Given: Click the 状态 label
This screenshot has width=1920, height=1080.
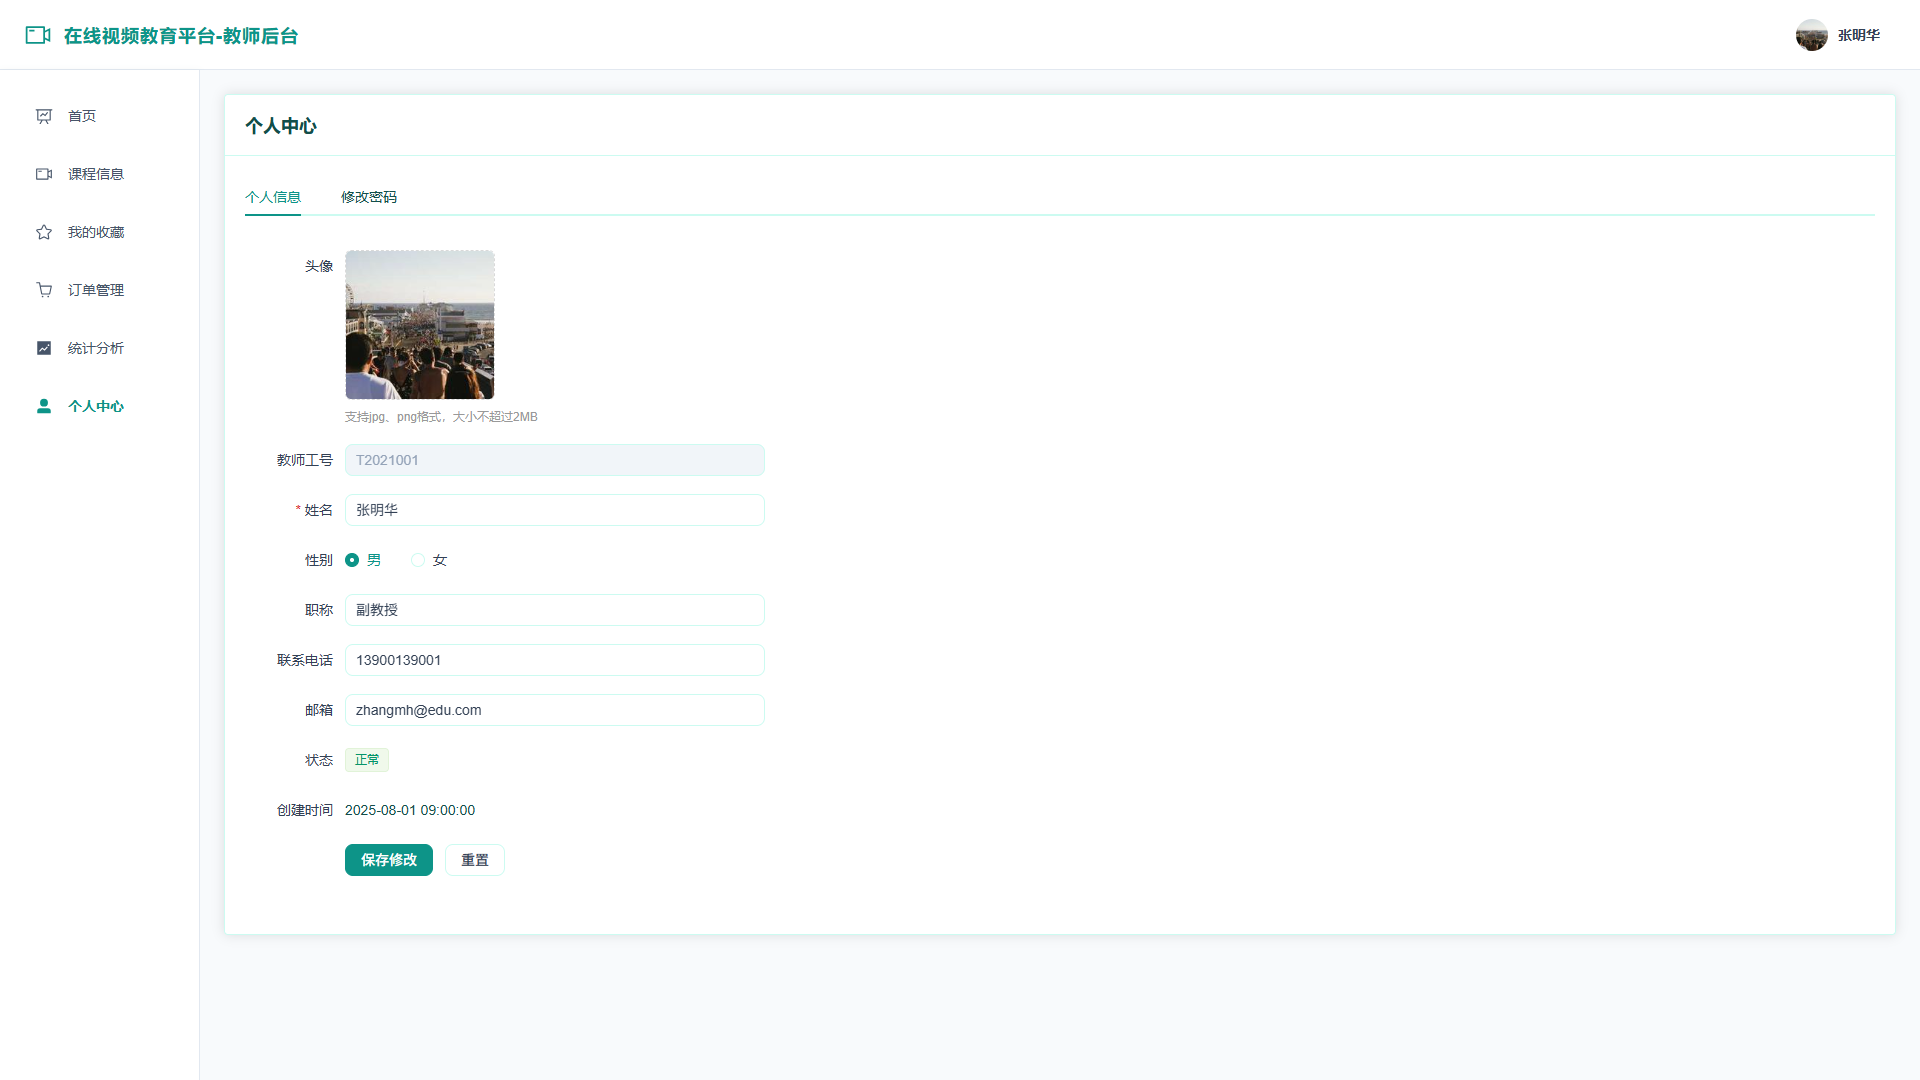Looking at the screenshot, I should click(319, 760).
